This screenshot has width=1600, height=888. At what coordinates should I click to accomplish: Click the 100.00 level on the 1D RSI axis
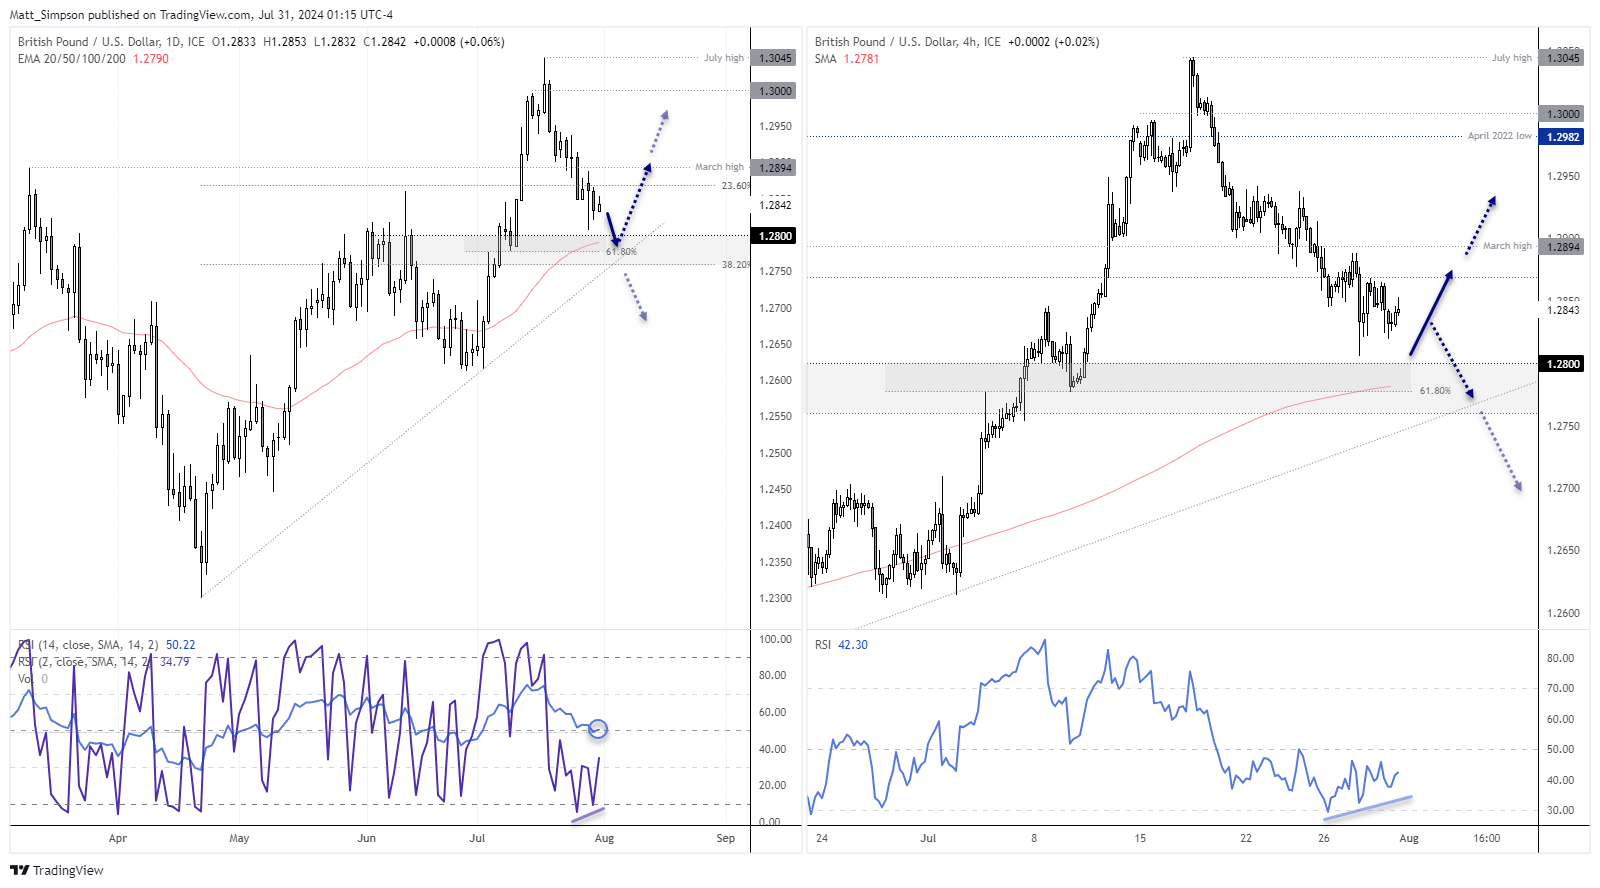[775, 639]
